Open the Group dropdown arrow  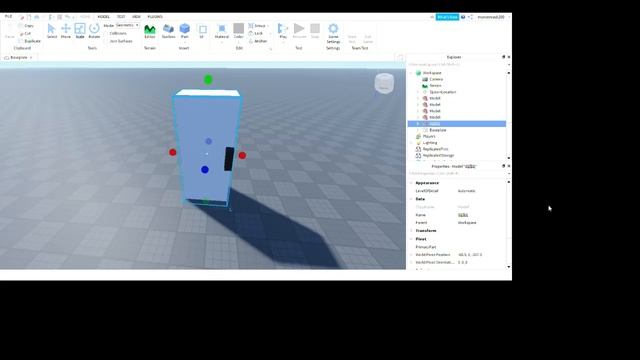(x=268, y=26)
